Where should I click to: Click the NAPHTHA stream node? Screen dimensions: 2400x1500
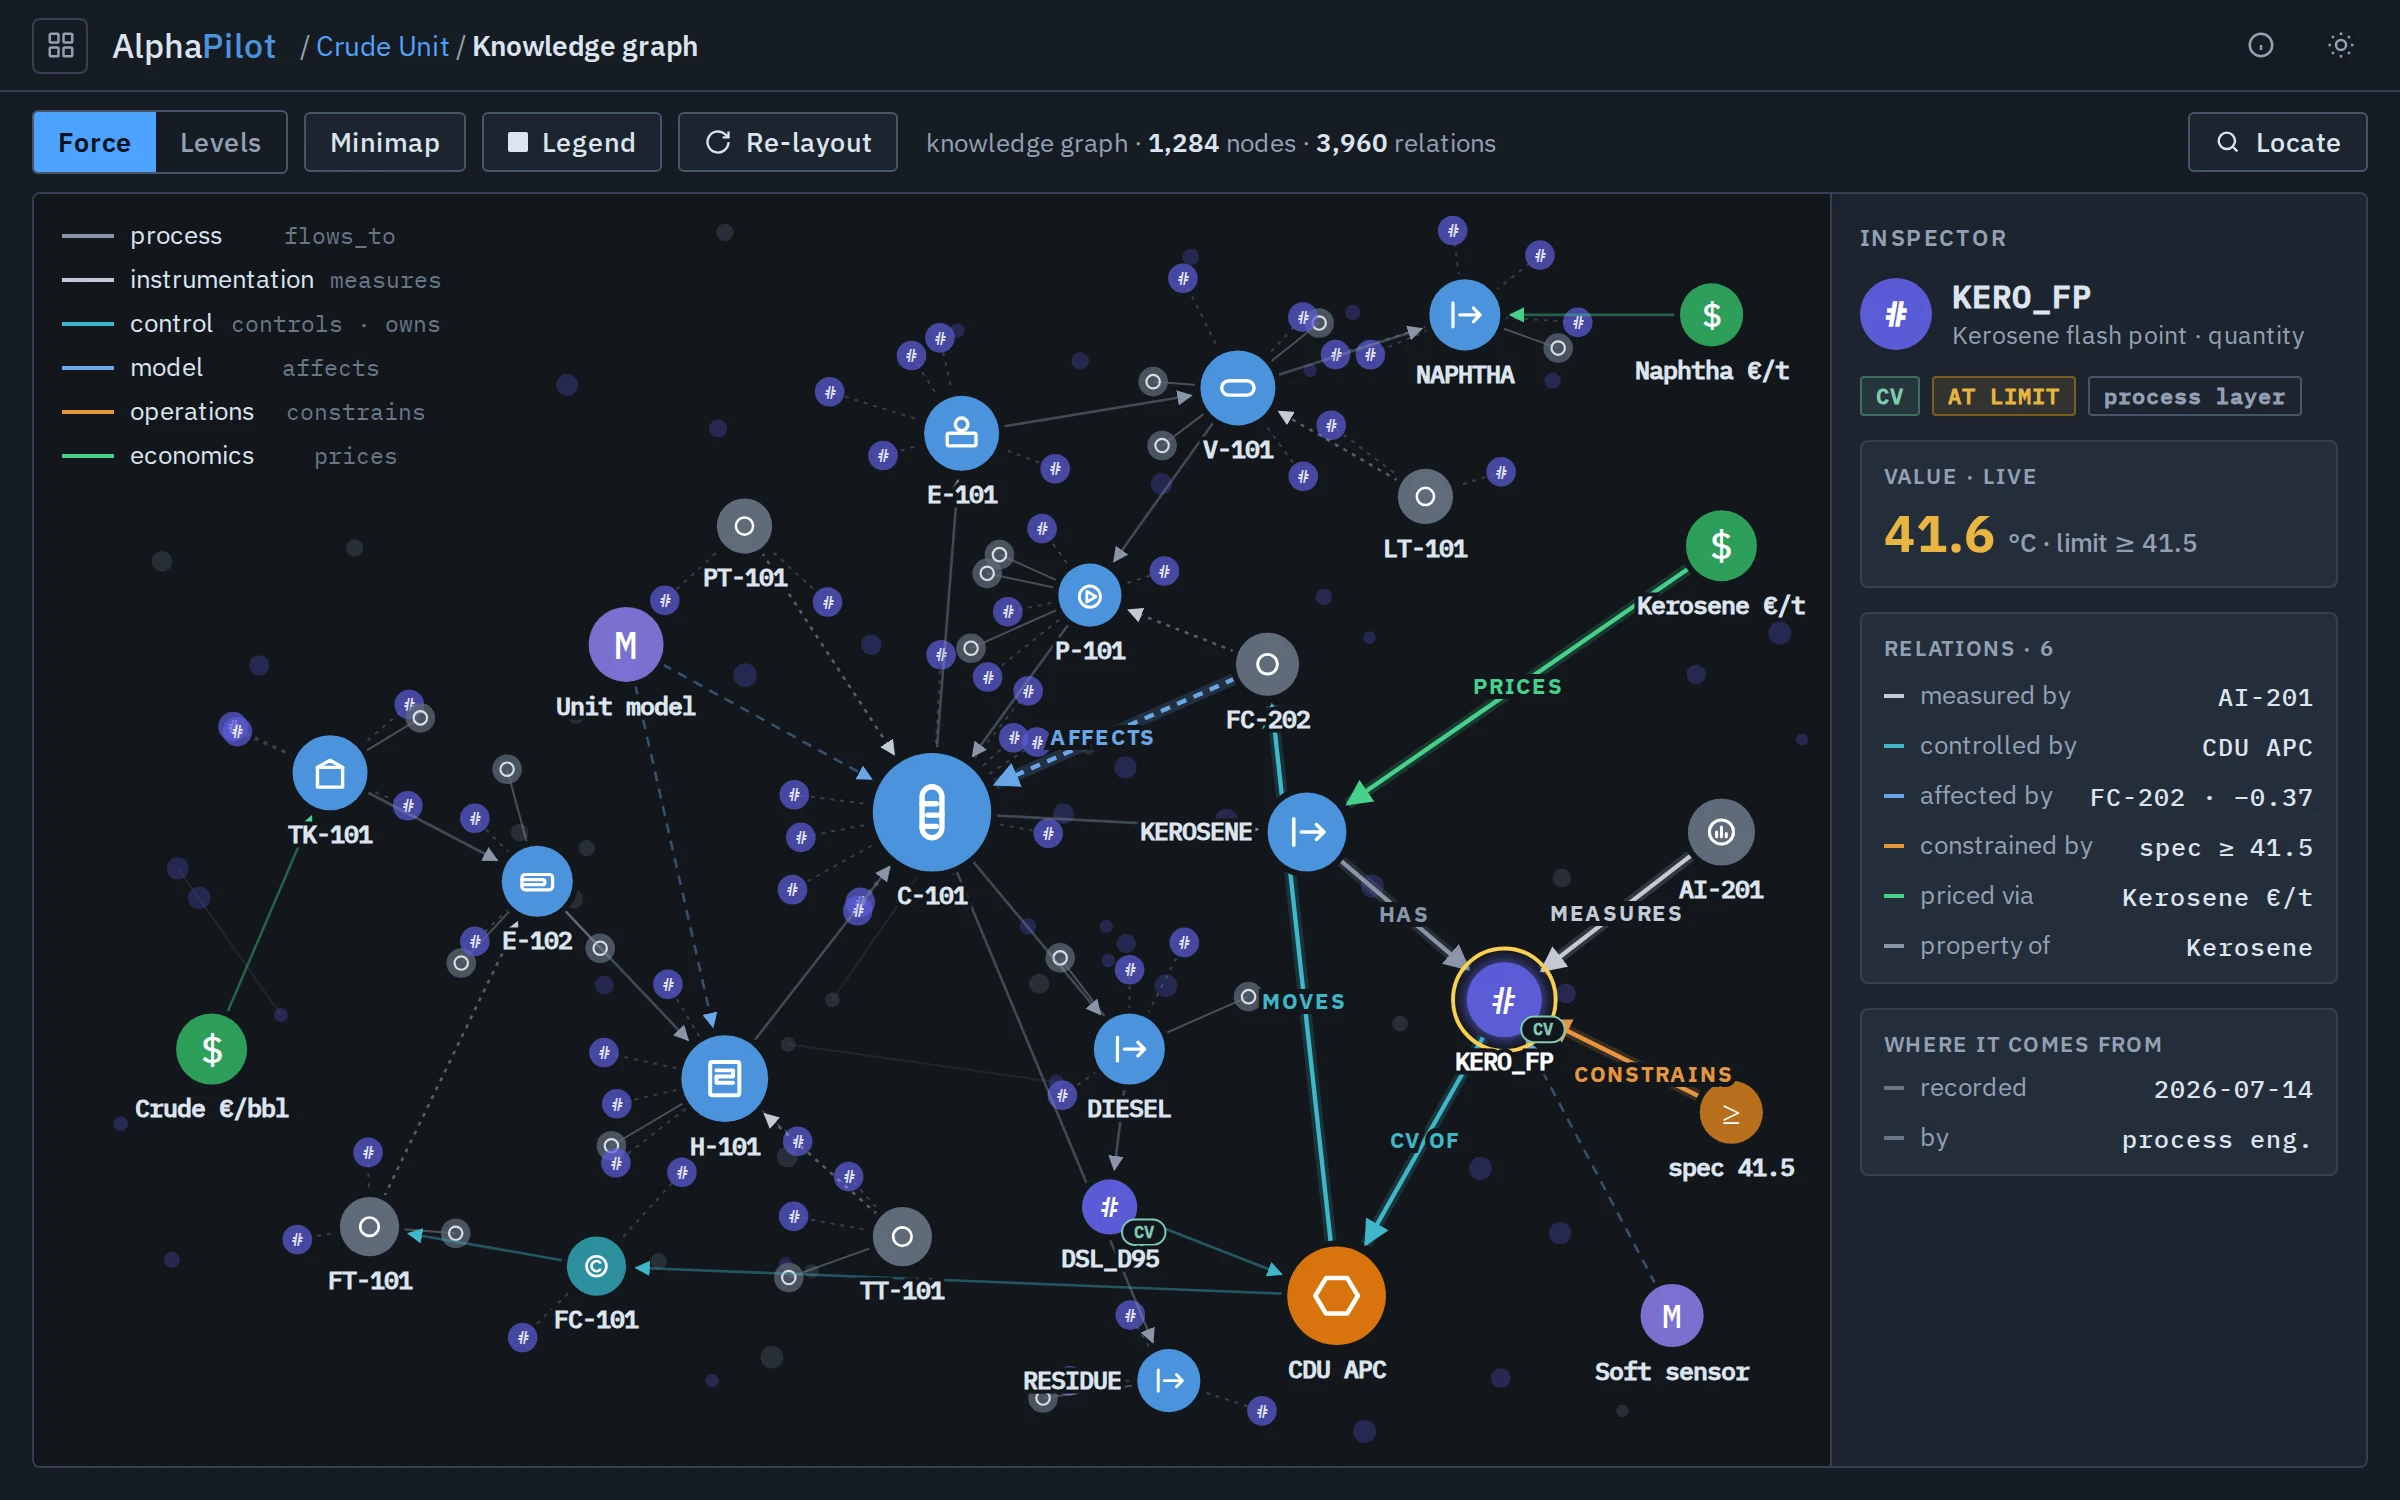1464,315
